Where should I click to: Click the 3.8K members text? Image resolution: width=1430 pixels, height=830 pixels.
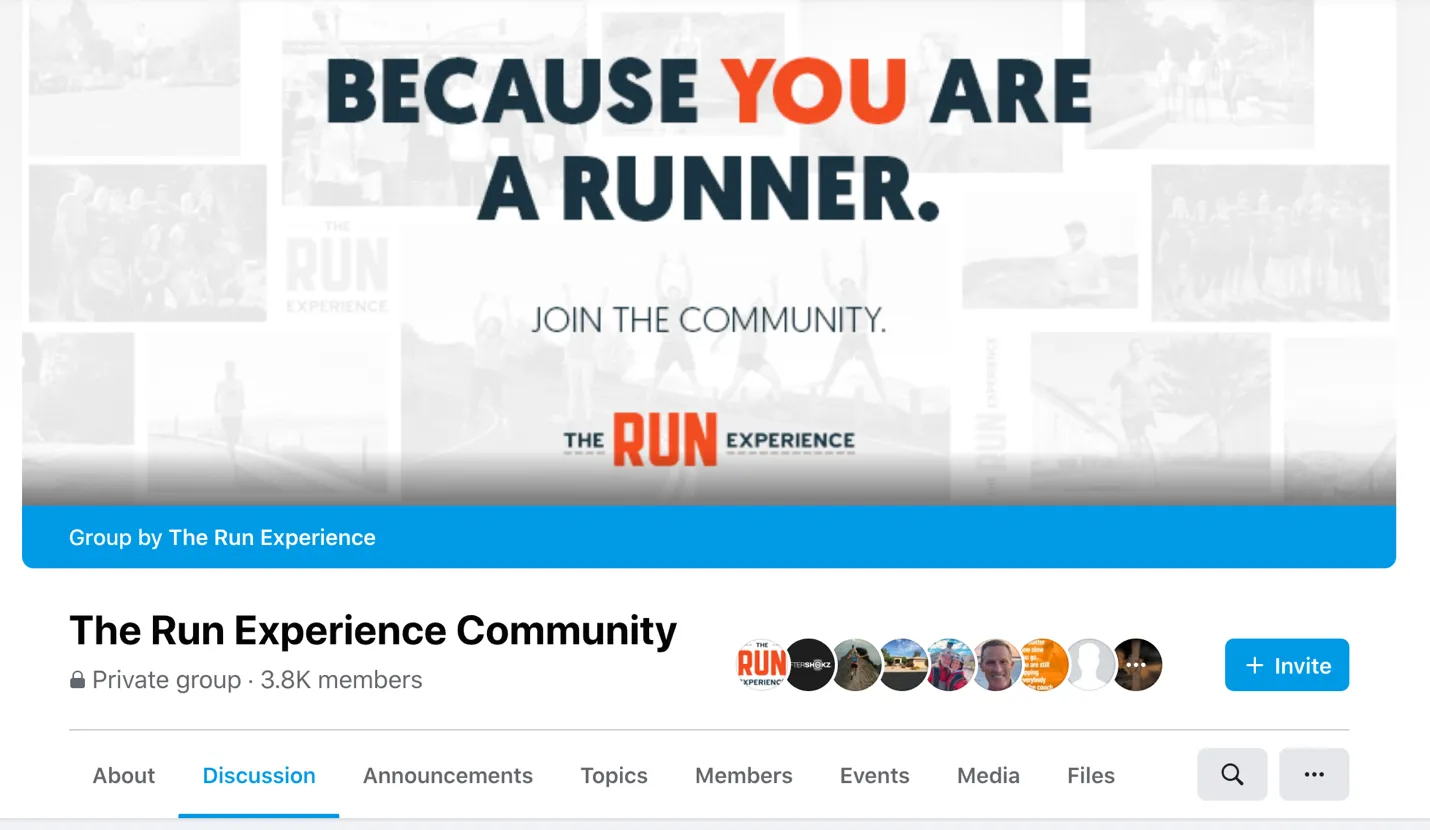[341, 680]
